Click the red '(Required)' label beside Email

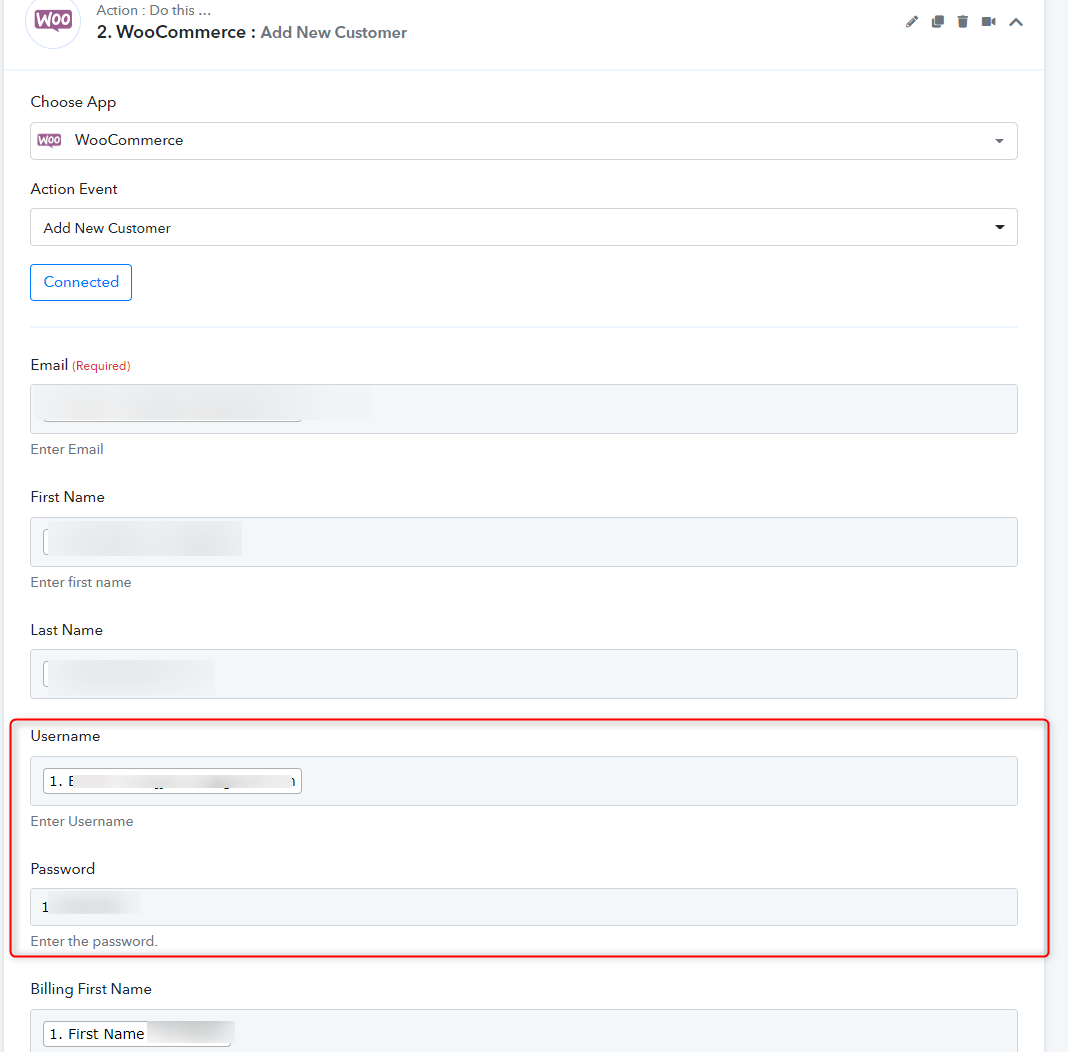tap(101, 366)
